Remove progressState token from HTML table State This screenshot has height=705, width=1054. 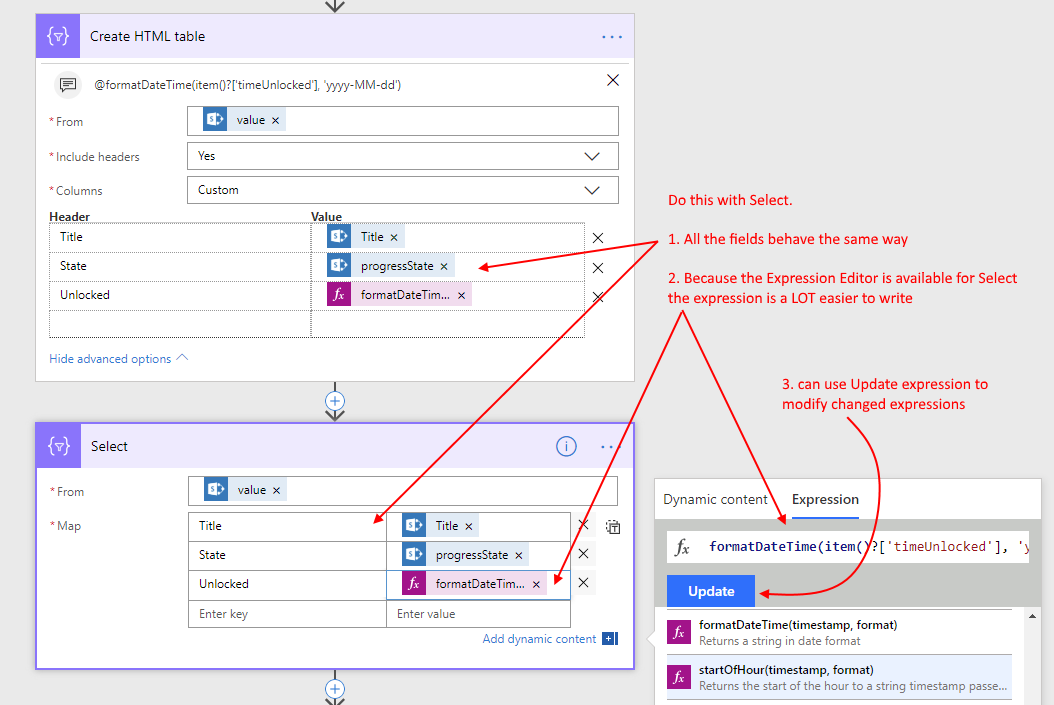tap(444, 267)
